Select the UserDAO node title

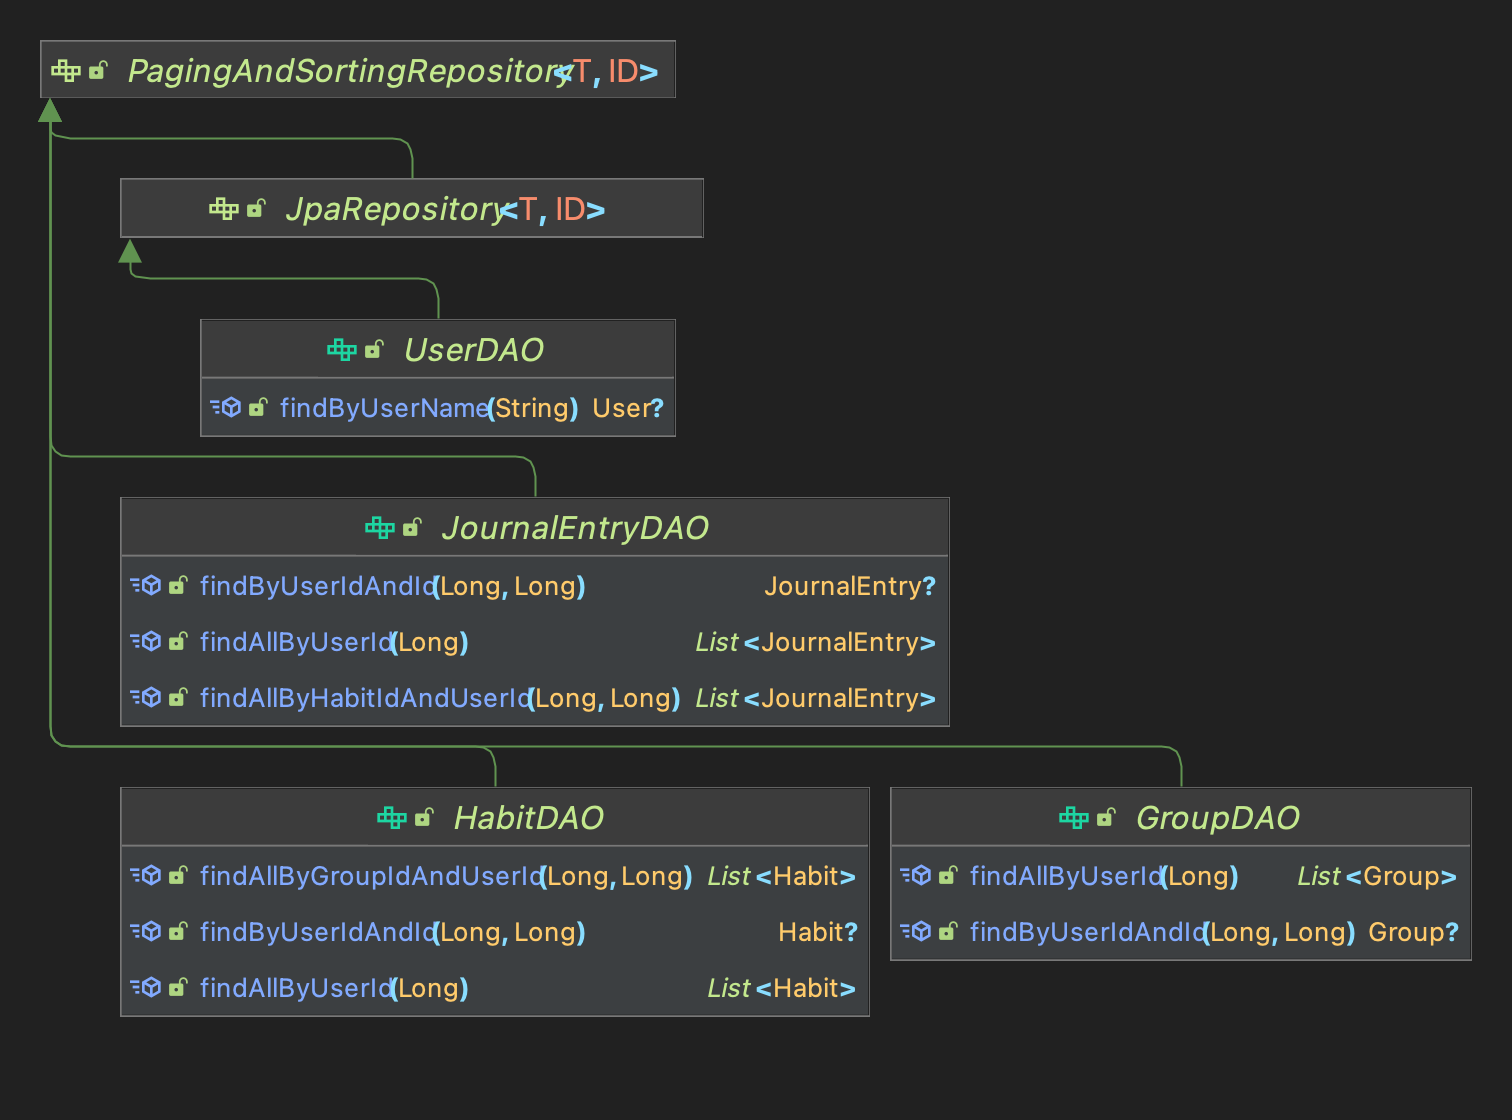[474, 350]
